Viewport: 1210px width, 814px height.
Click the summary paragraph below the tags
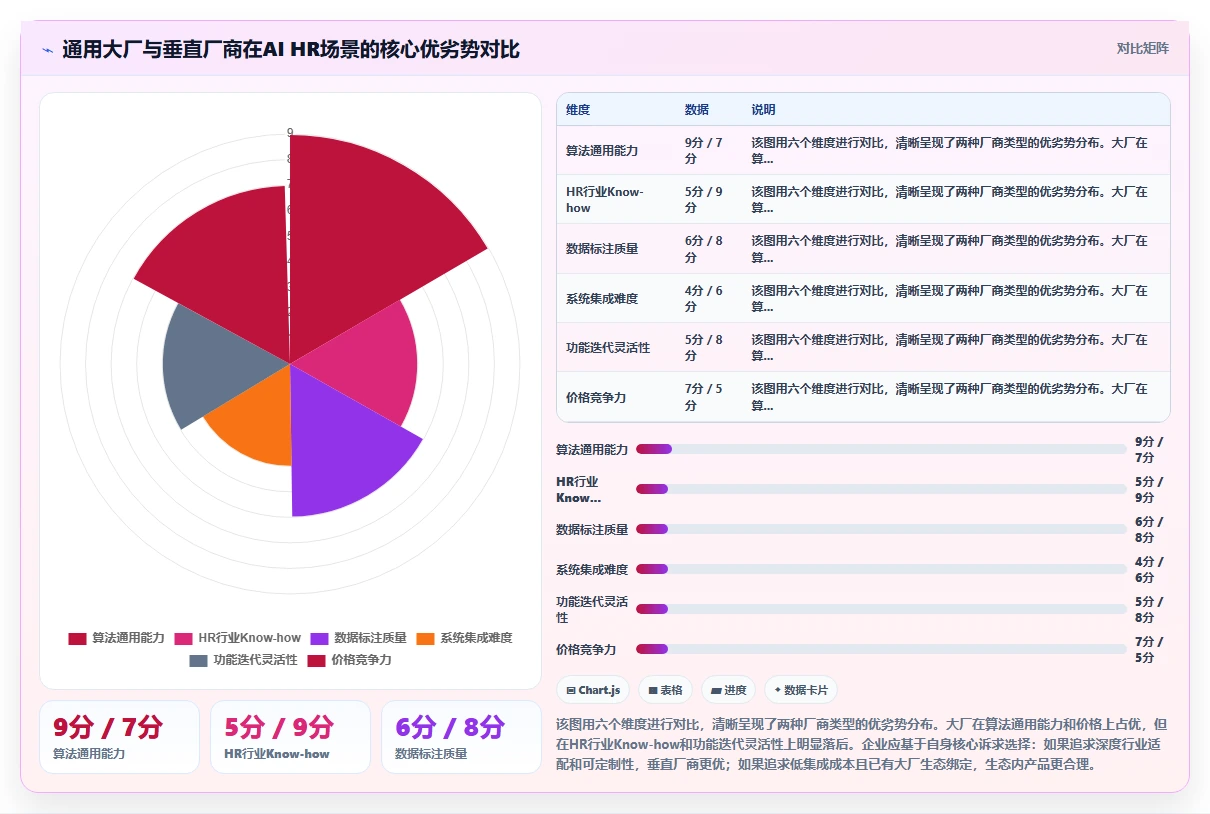861,744
